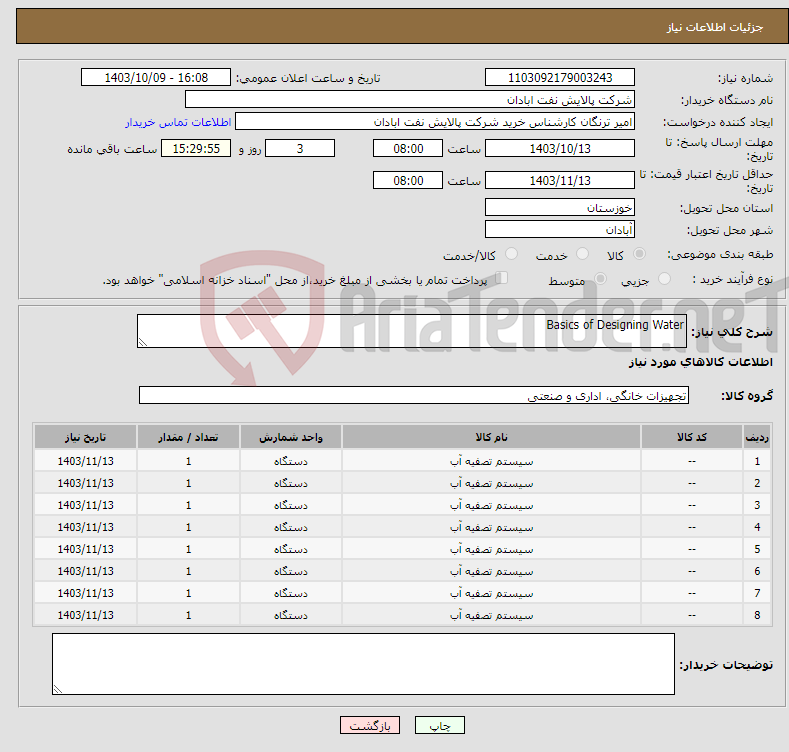Click the announcement date field 1403/10/09 - 16:08
Screen dimensions: 789x752
156,78
